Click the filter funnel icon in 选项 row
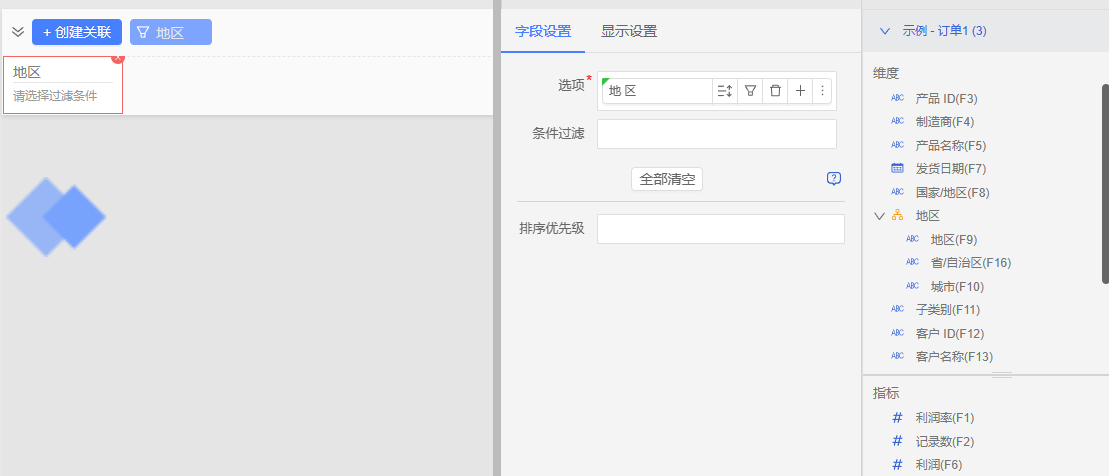 click(750, 91)
